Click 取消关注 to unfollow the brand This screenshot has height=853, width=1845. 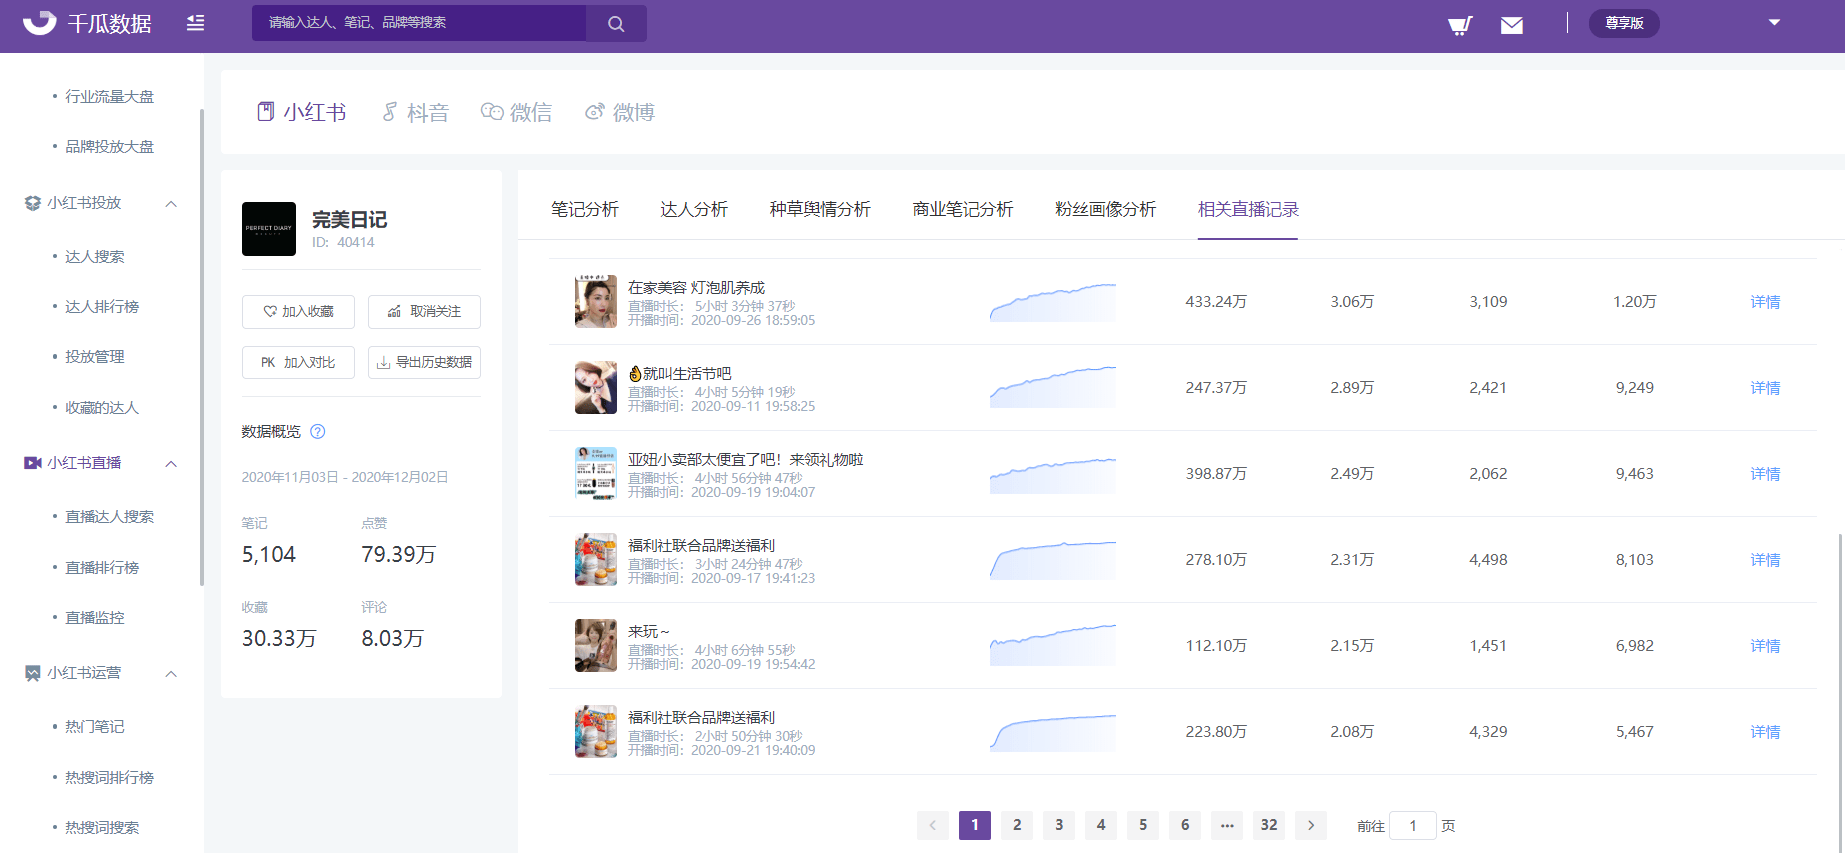[424, 312]
